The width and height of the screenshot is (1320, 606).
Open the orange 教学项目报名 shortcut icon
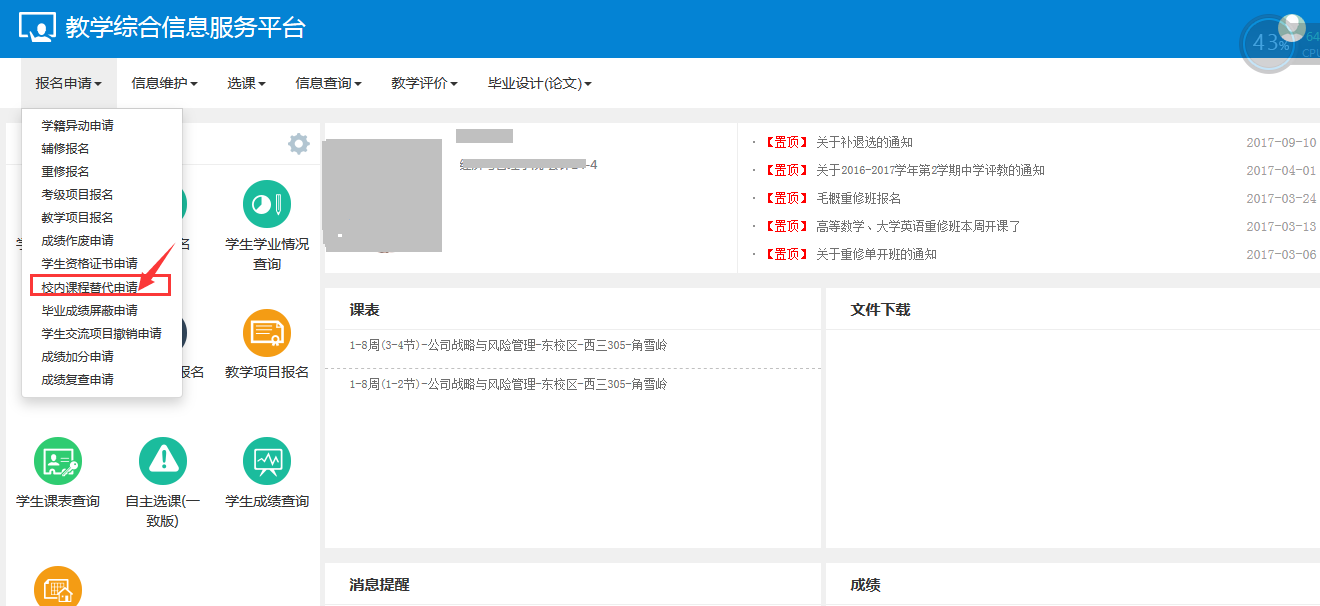tap(267, 333)
